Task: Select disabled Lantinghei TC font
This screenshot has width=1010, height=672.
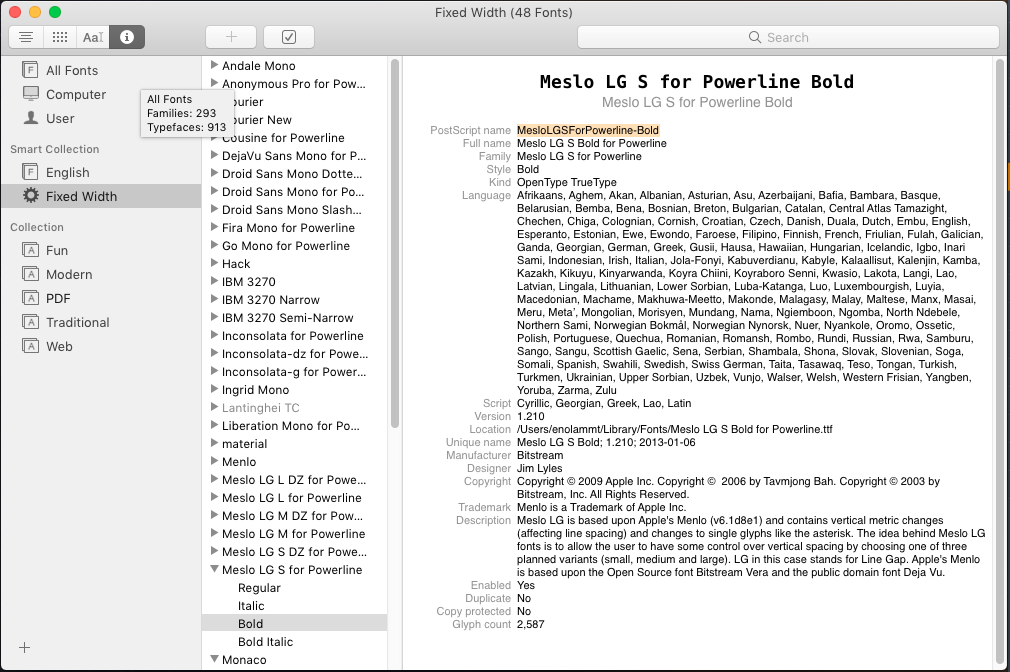Action: [260, 408]
